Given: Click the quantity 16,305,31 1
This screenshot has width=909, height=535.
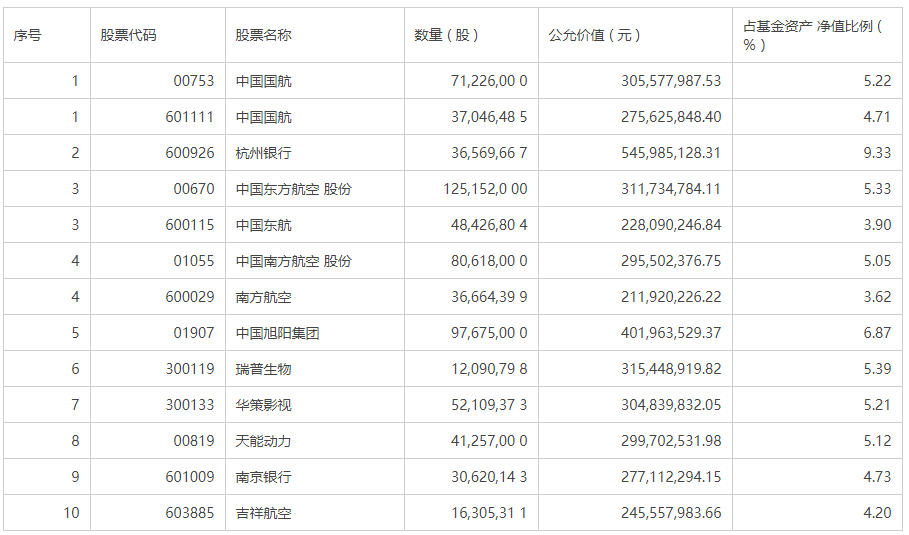Looking at the screenshot, I should pos(489,513).
